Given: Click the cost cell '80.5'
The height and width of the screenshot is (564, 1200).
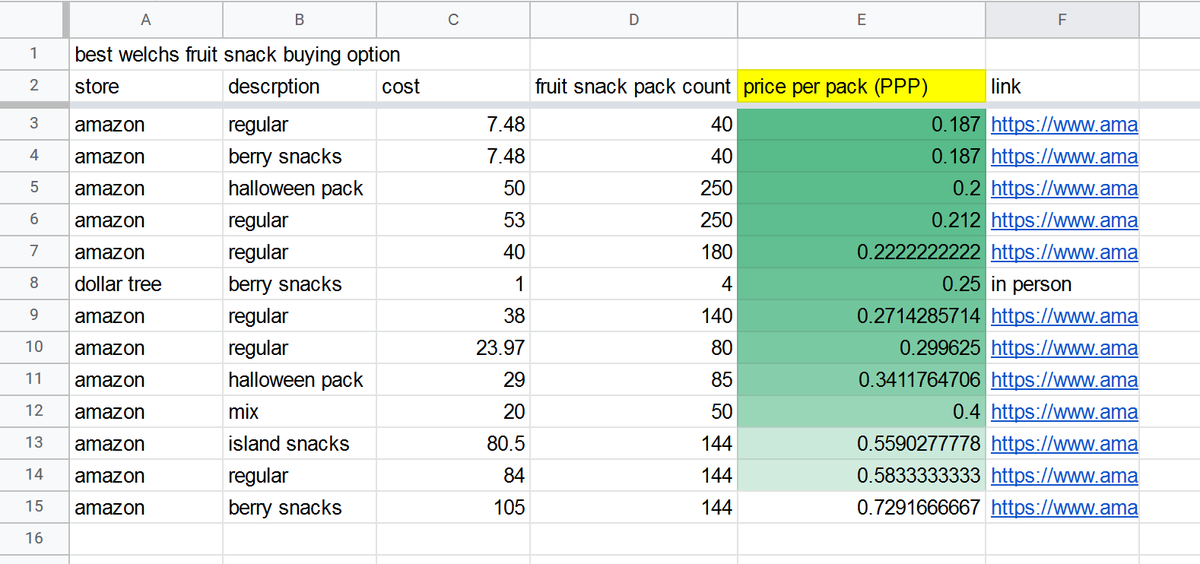Looking at the screenshot, I should click(453, 444).
